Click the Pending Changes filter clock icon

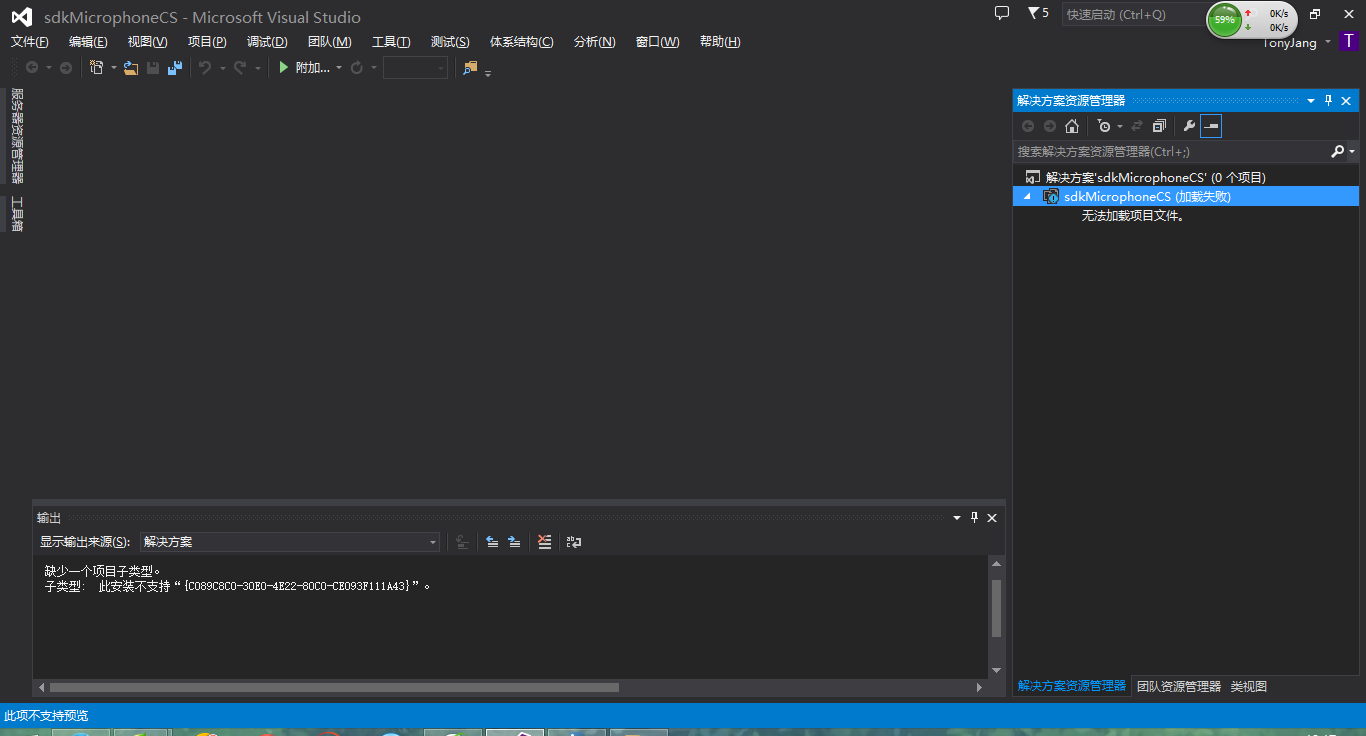pos(1103,126)
